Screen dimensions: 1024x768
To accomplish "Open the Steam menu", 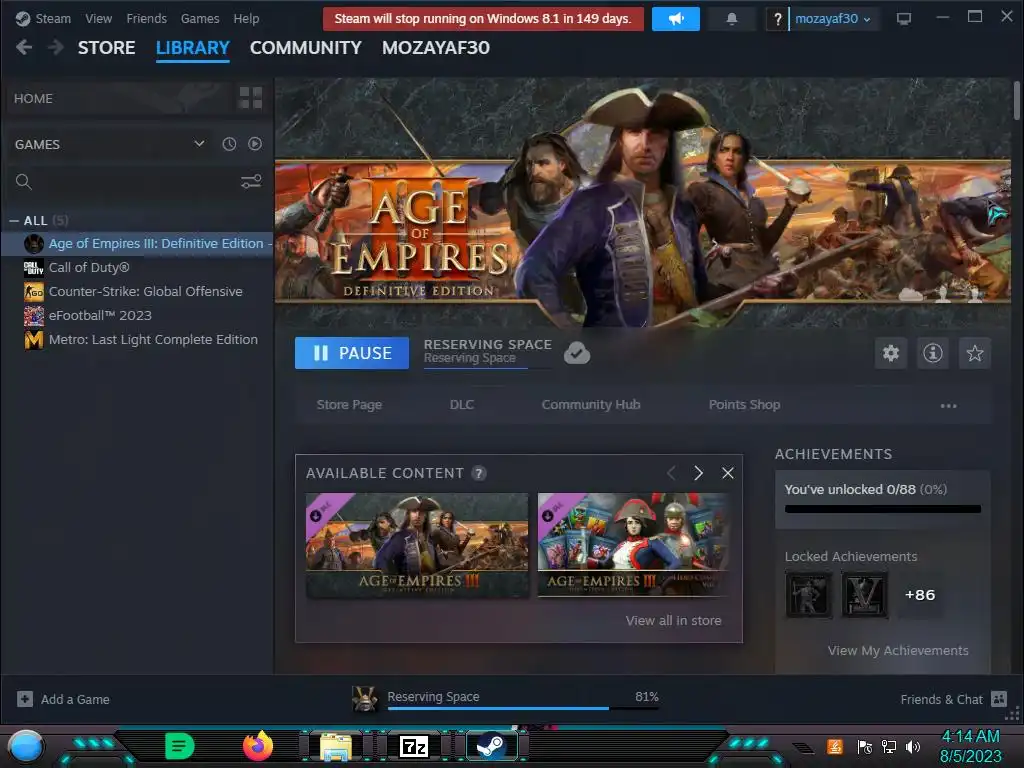I will (43, 18).
